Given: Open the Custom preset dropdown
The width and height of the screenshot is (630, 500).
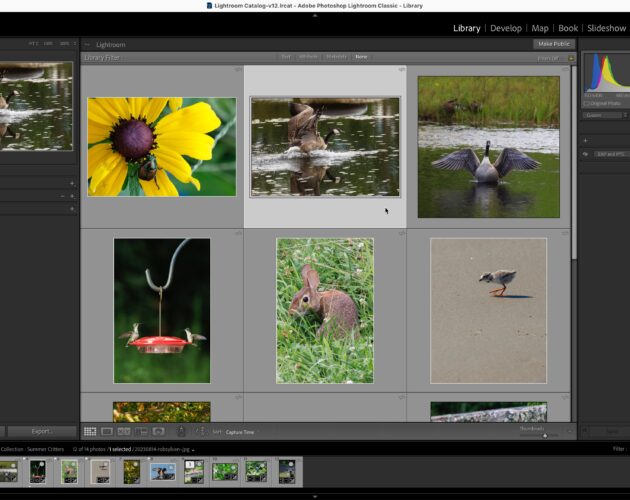Looking at the screenshot, I should [x=604, y=115].
